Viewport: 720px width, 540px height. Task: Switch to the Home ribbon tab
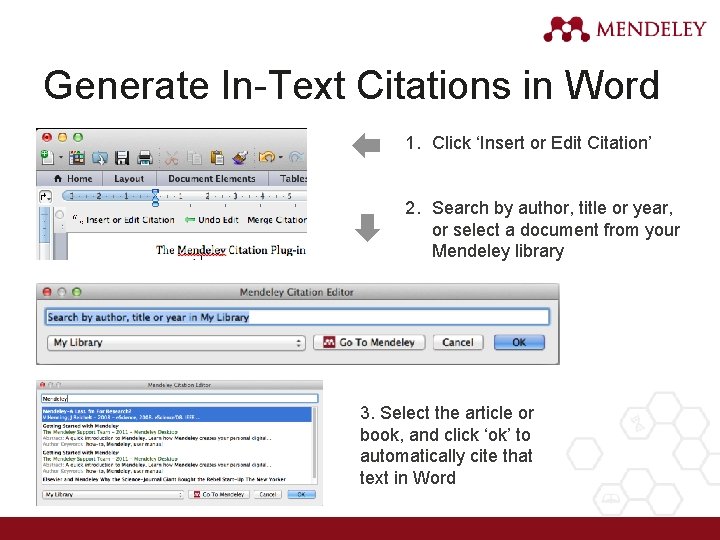coord(73,179)
